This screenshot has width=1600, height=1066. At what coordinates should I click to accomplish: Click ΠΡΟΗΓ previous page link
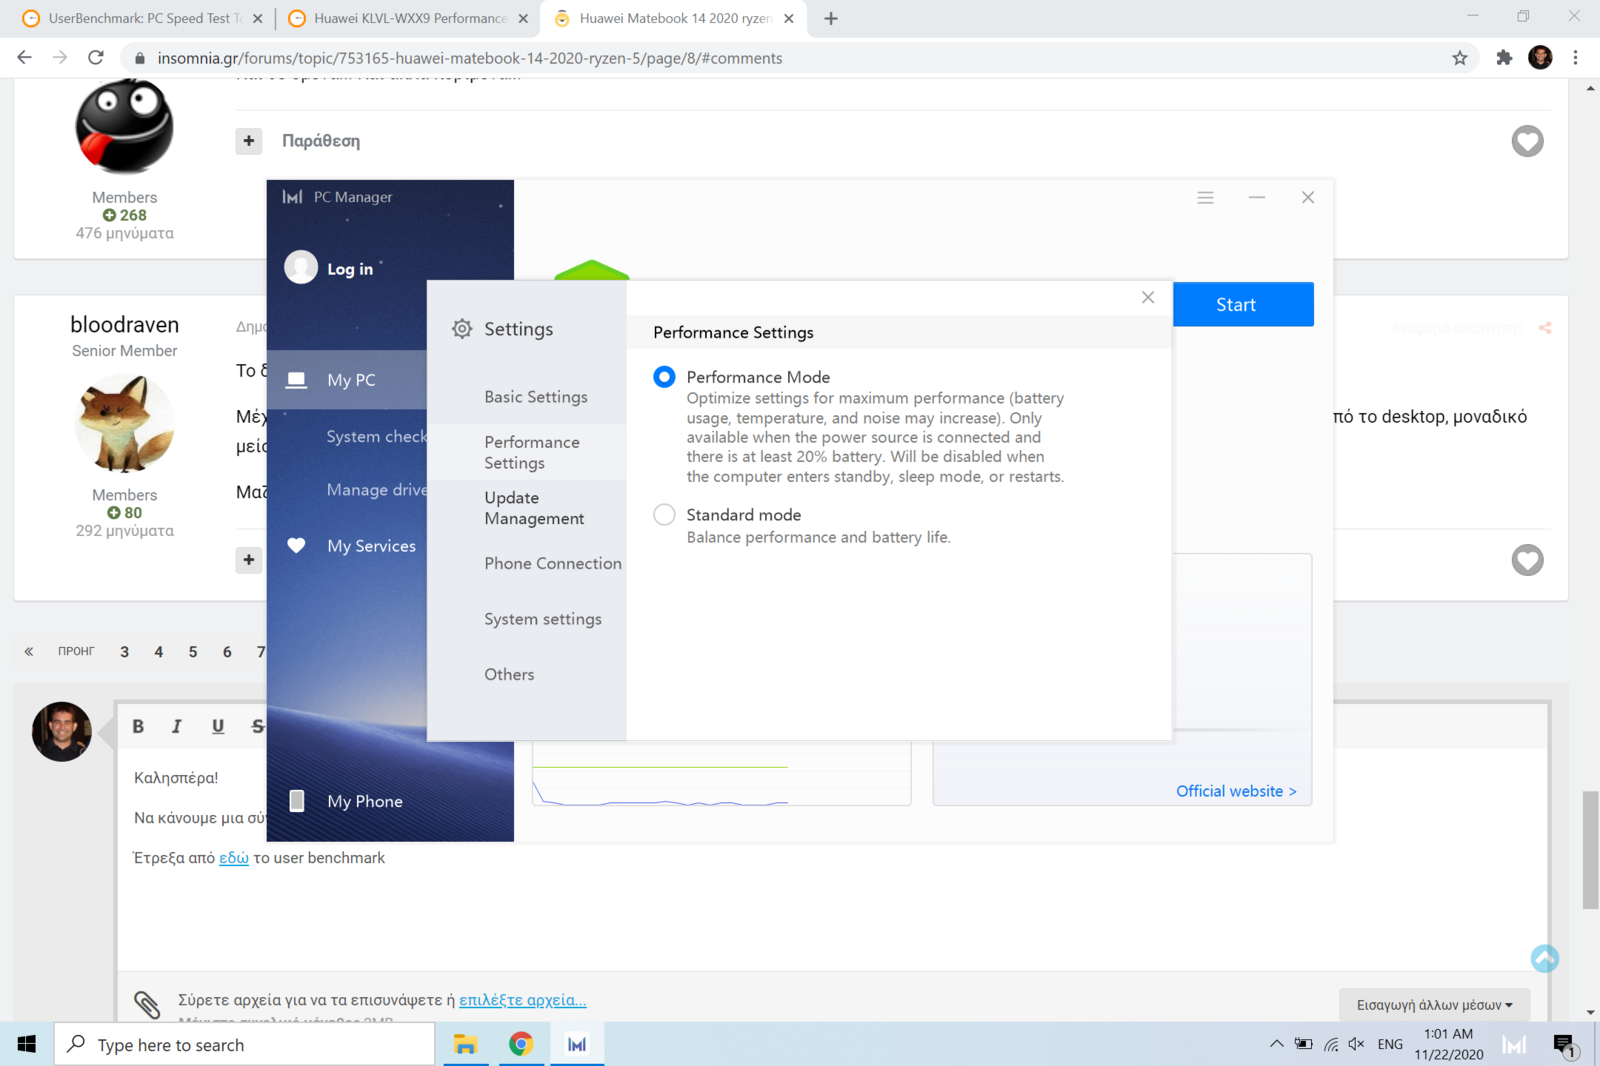tap(76, 652)
